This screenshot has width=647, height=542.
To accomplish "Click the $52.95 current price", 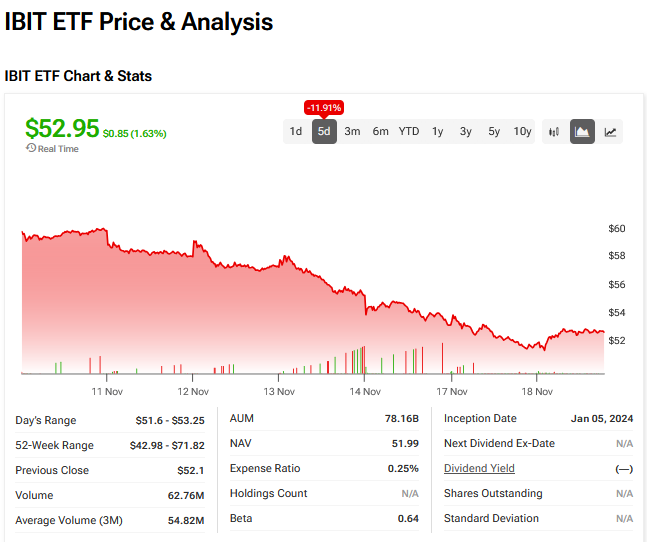I will coord(62,129).
